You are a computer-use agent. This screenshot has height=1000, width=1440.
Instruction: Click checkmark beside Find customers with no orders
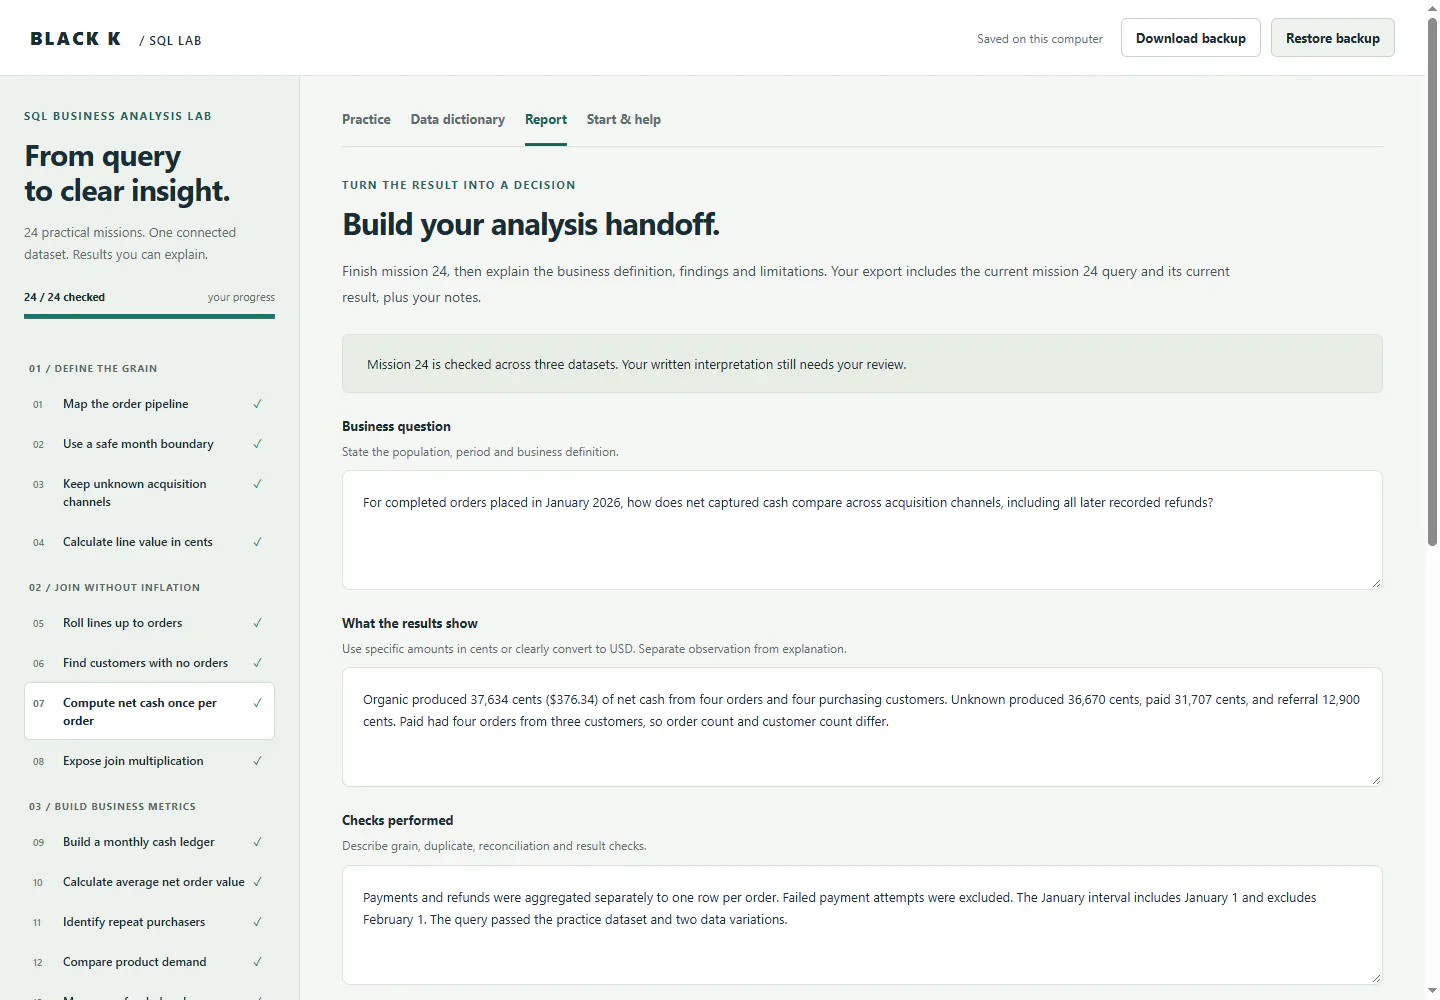(x=258, y=663)
